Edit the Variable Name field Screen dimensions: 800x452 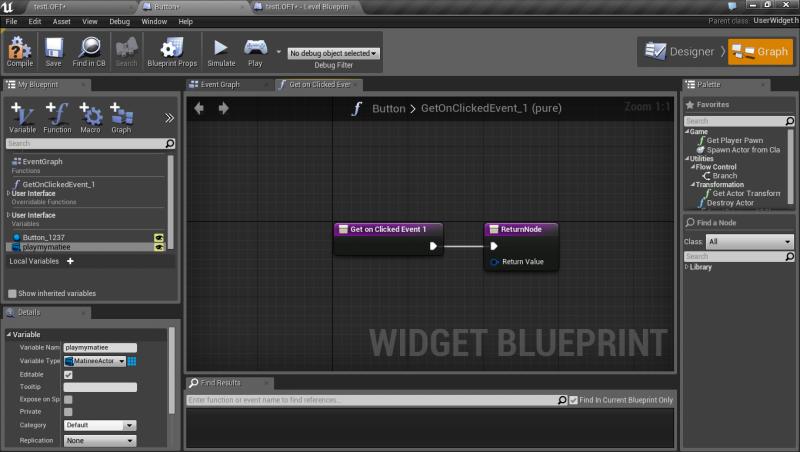click(100, 347)
